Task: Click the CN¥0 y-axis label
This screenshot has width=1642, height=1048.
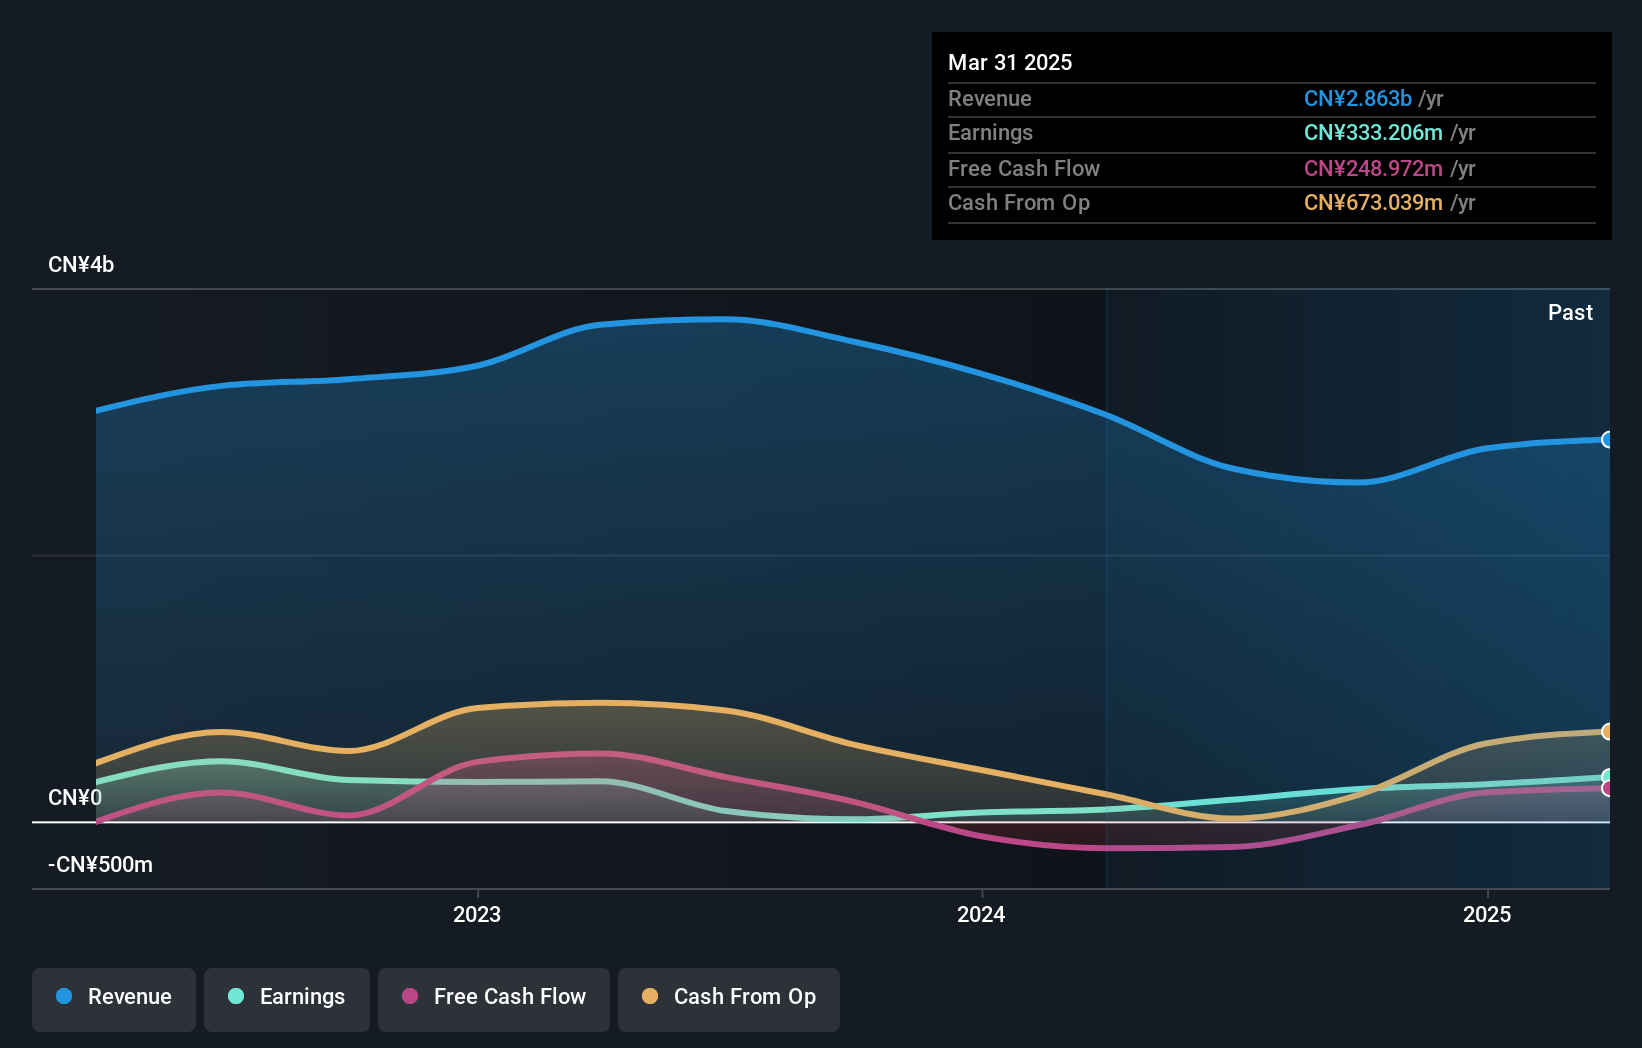Action: 75,798
